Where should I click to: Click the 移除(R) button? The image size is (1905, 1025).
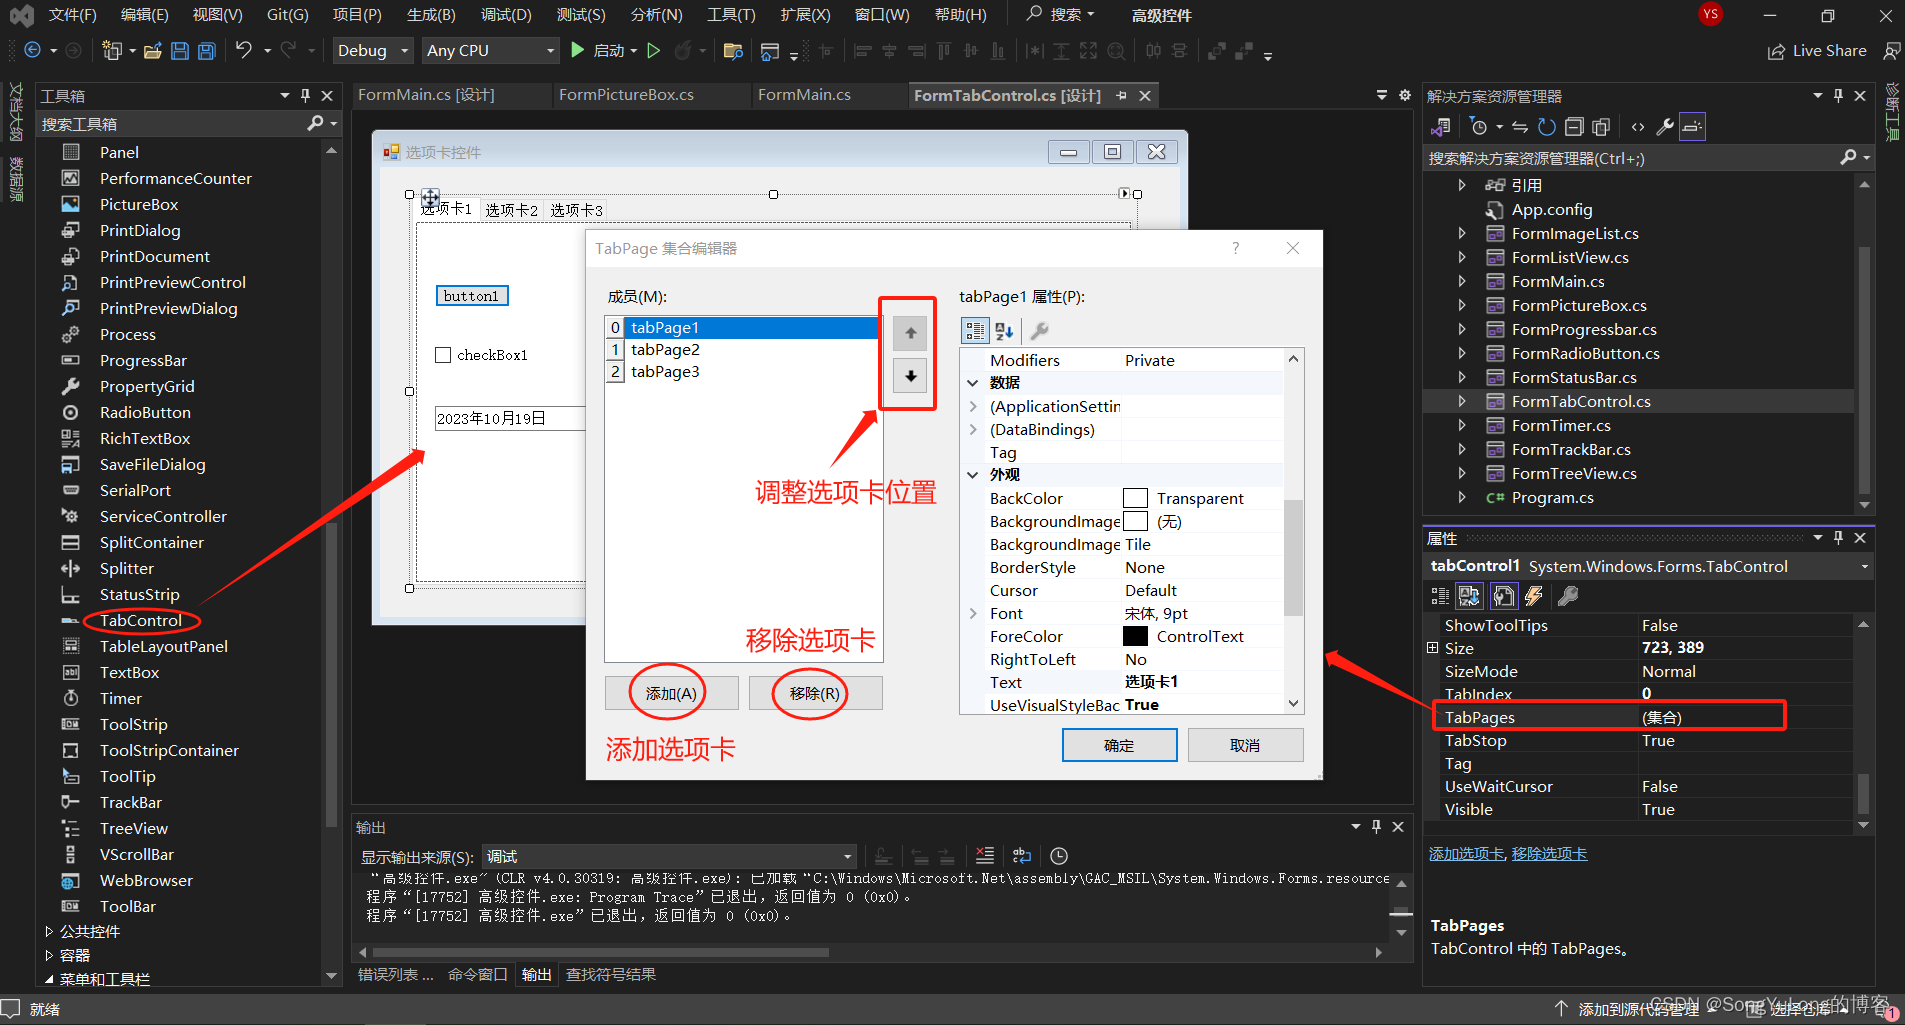click(815, 693)
